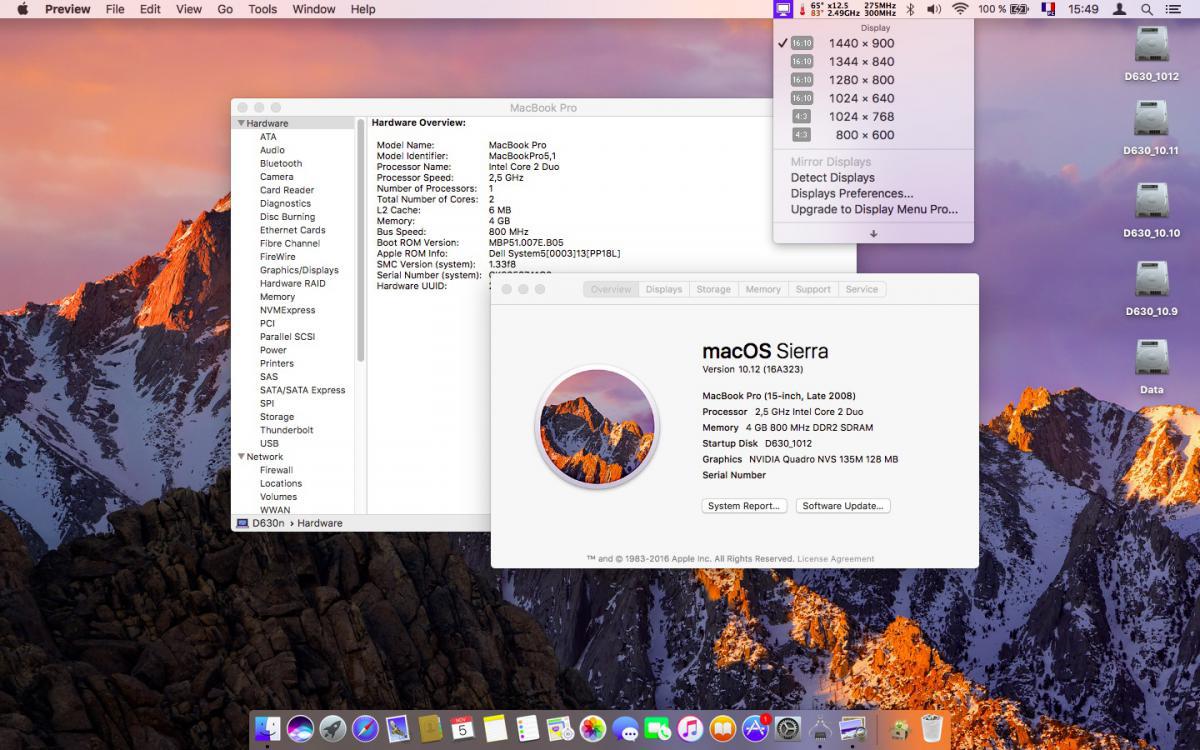Image resolution: width=1200 pixels, height=750 pixels.
Task: Open App Store icon with badge
Action: [x=755, y=728]
